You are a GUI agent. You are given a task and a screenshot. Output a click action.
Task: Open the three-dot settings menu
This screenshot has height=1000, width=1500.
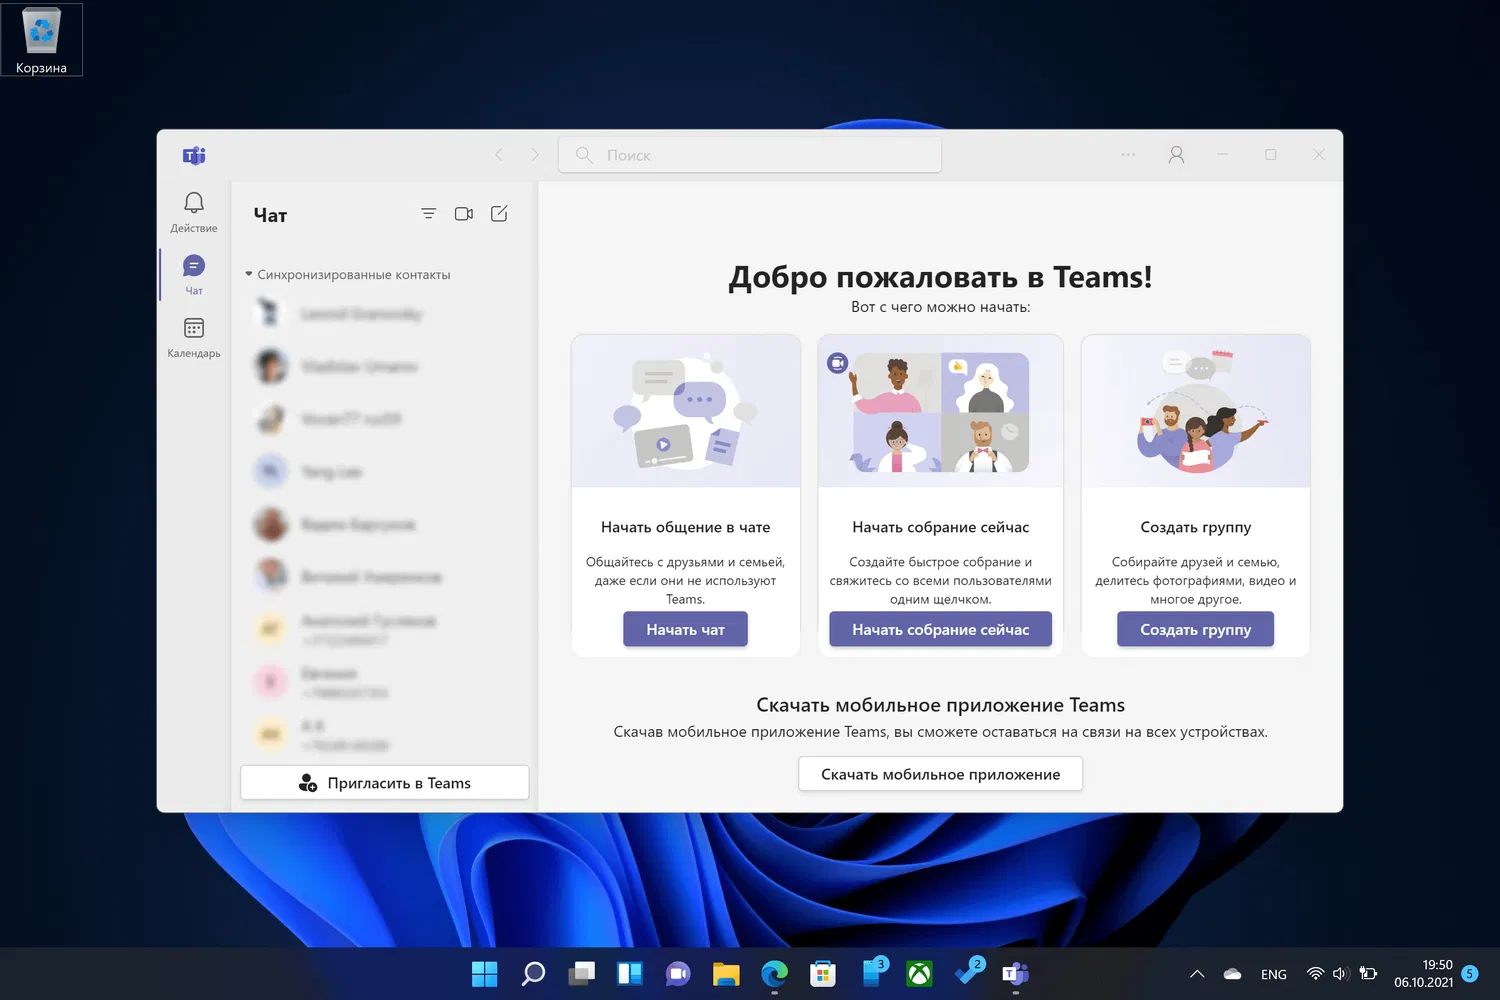click(1128, 155)
